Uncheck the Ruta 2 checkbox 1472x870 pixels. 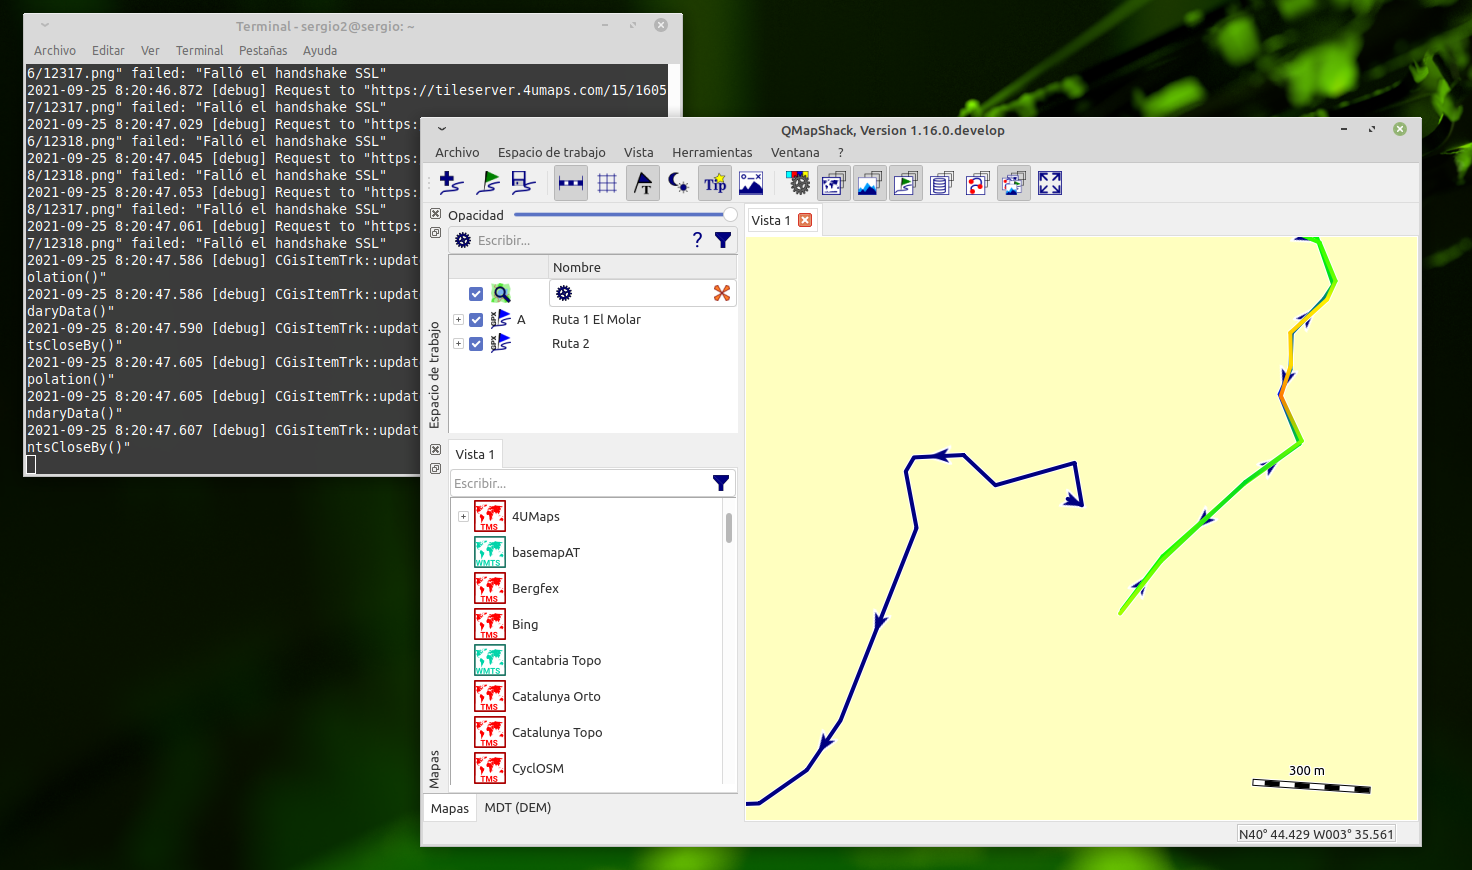click(476, 343)
